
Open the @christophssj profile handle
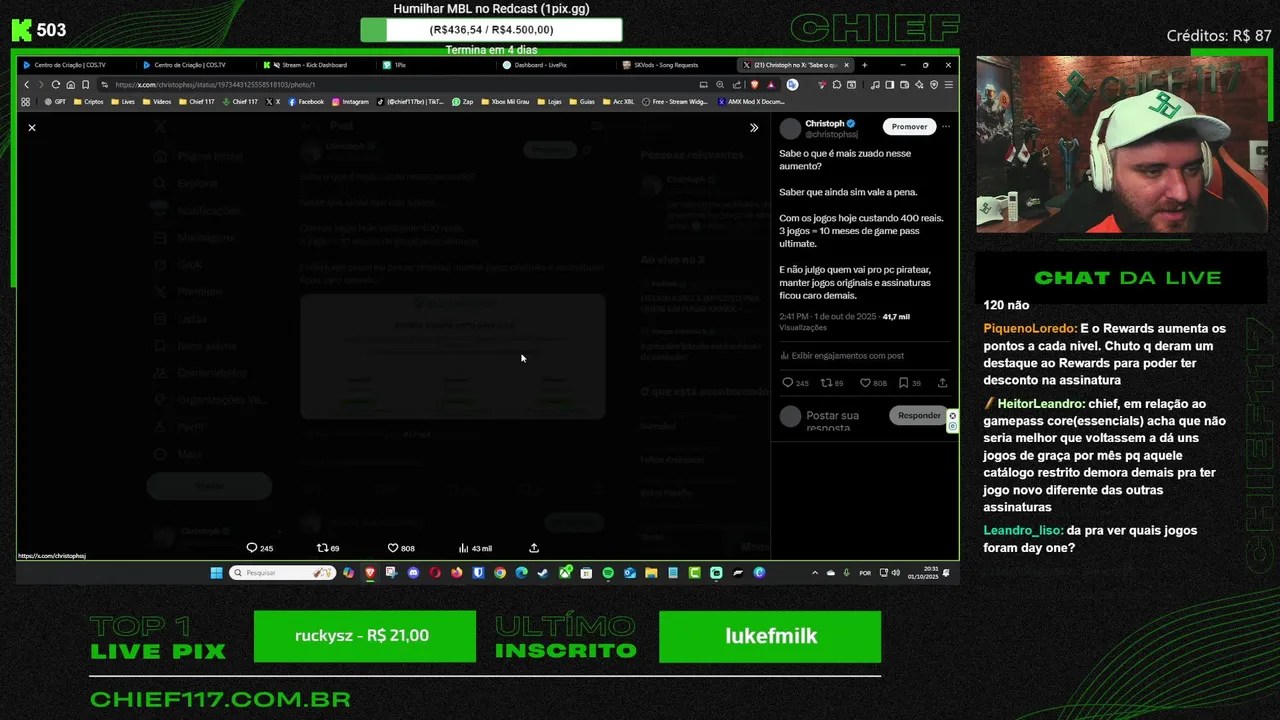pyautogui.click(x=832, y=134)
